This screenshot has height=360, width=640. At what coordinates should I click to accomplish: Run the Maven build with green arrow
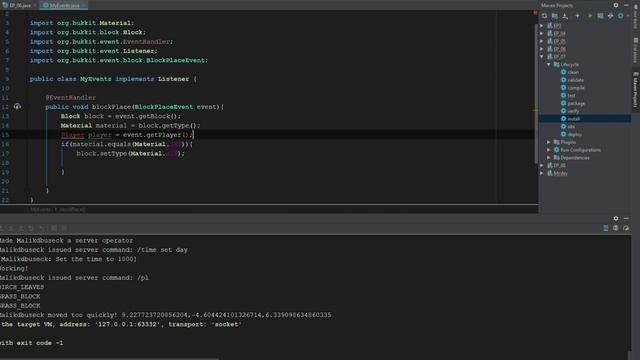click(590, 16)
